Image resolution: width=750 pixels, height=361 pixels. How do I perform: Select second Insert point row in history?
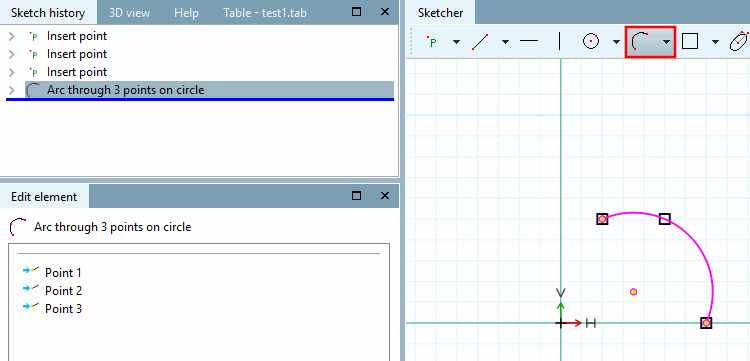pyautogui.click(x=210, y=55)
